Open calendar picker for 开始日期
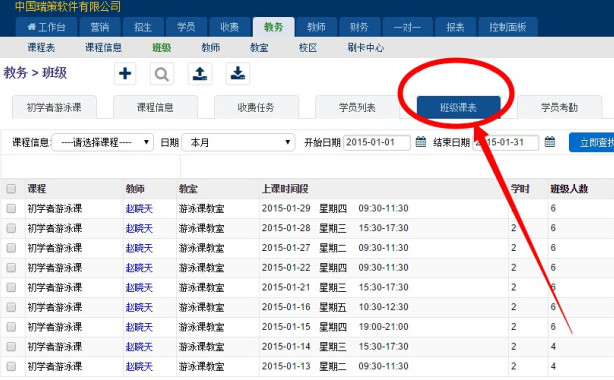 (421, 142)
